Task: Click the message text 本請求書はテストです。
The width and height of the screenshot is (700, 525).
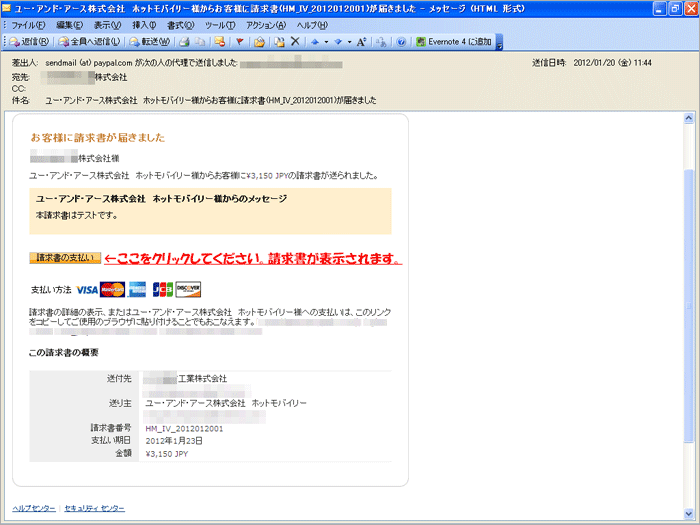Action: [77, 216]
